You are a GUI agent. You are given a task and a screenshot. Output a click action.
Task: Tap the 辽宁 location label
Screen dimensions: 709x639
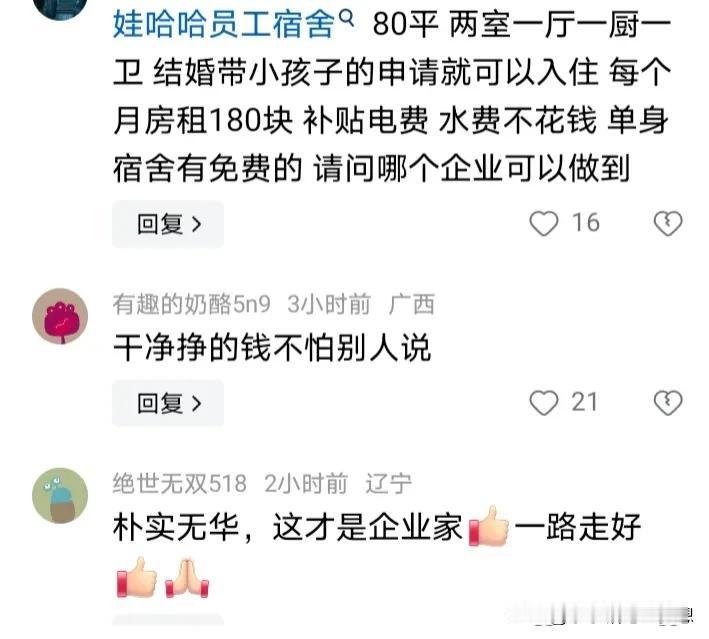point(388,483)
